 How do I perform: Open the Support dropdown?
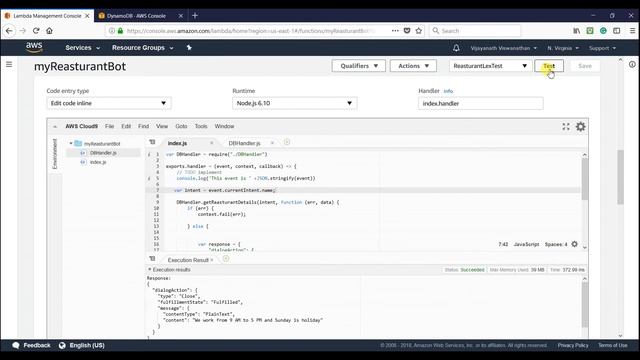tap(602, 48)
